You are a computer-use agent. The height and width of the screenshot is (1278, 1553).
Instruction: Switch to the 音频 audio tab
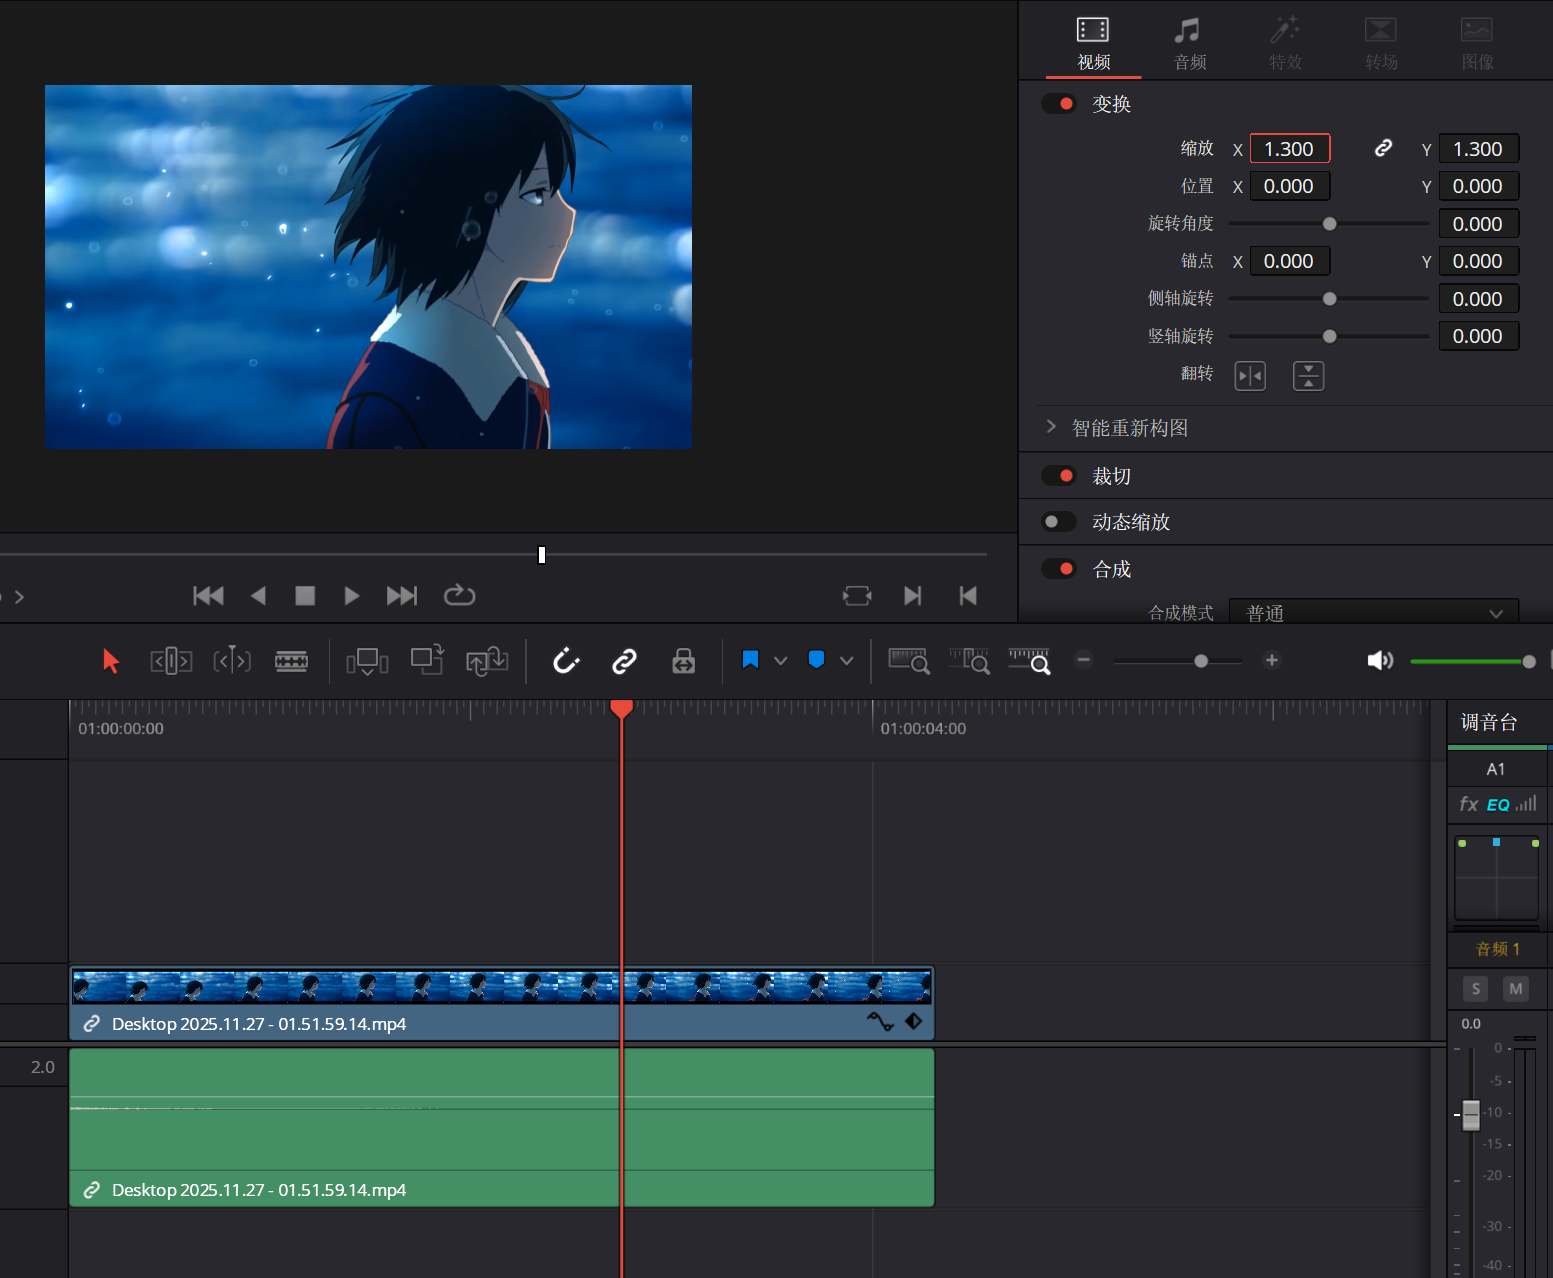click(x=1189, y=45)
